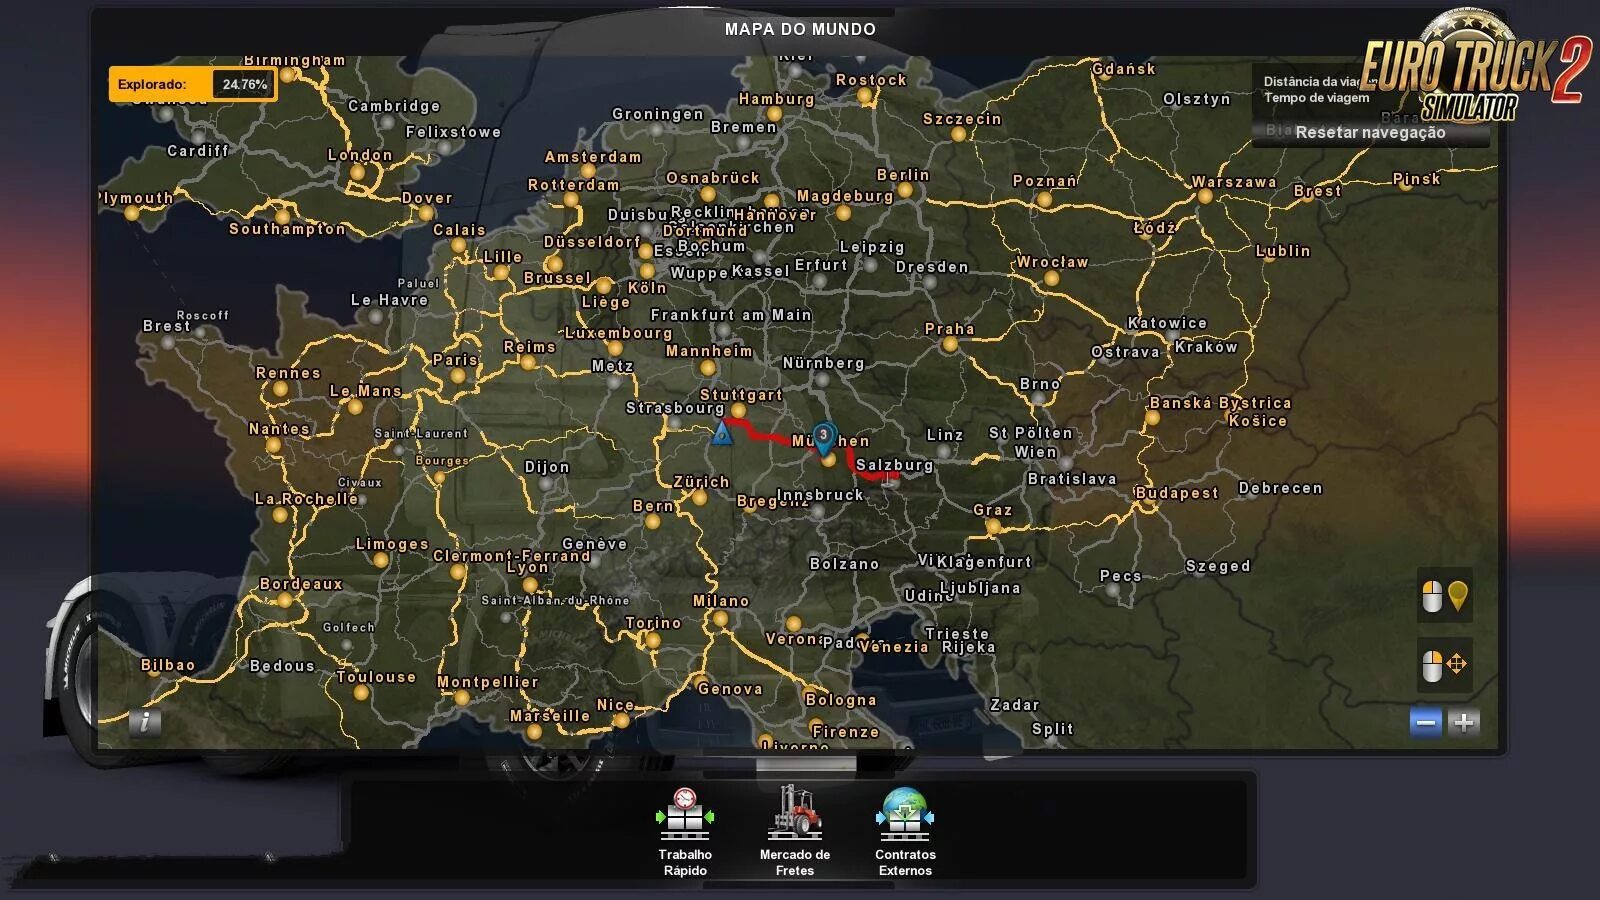Screen dimensions: 1600x900
Task: Click the Frankfurt am Main label
Action: 731,314
